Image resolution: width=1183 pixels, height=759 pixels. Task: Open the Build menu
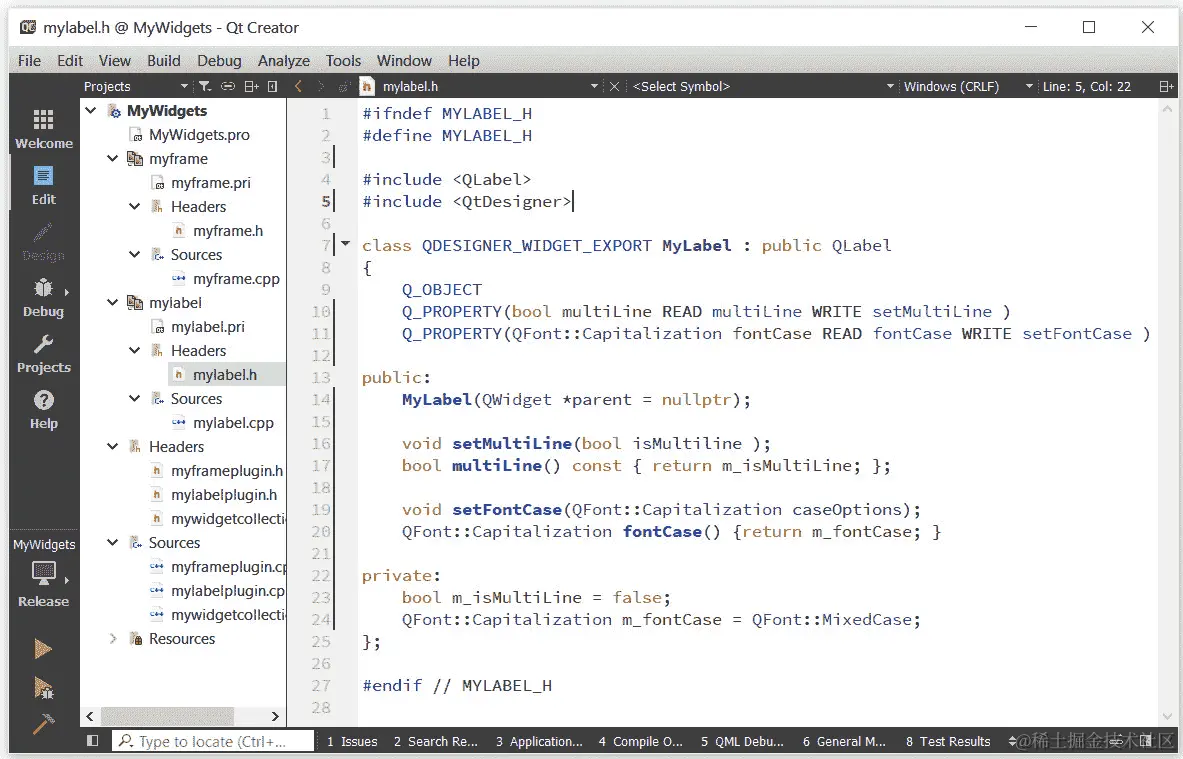pos(163,60)
